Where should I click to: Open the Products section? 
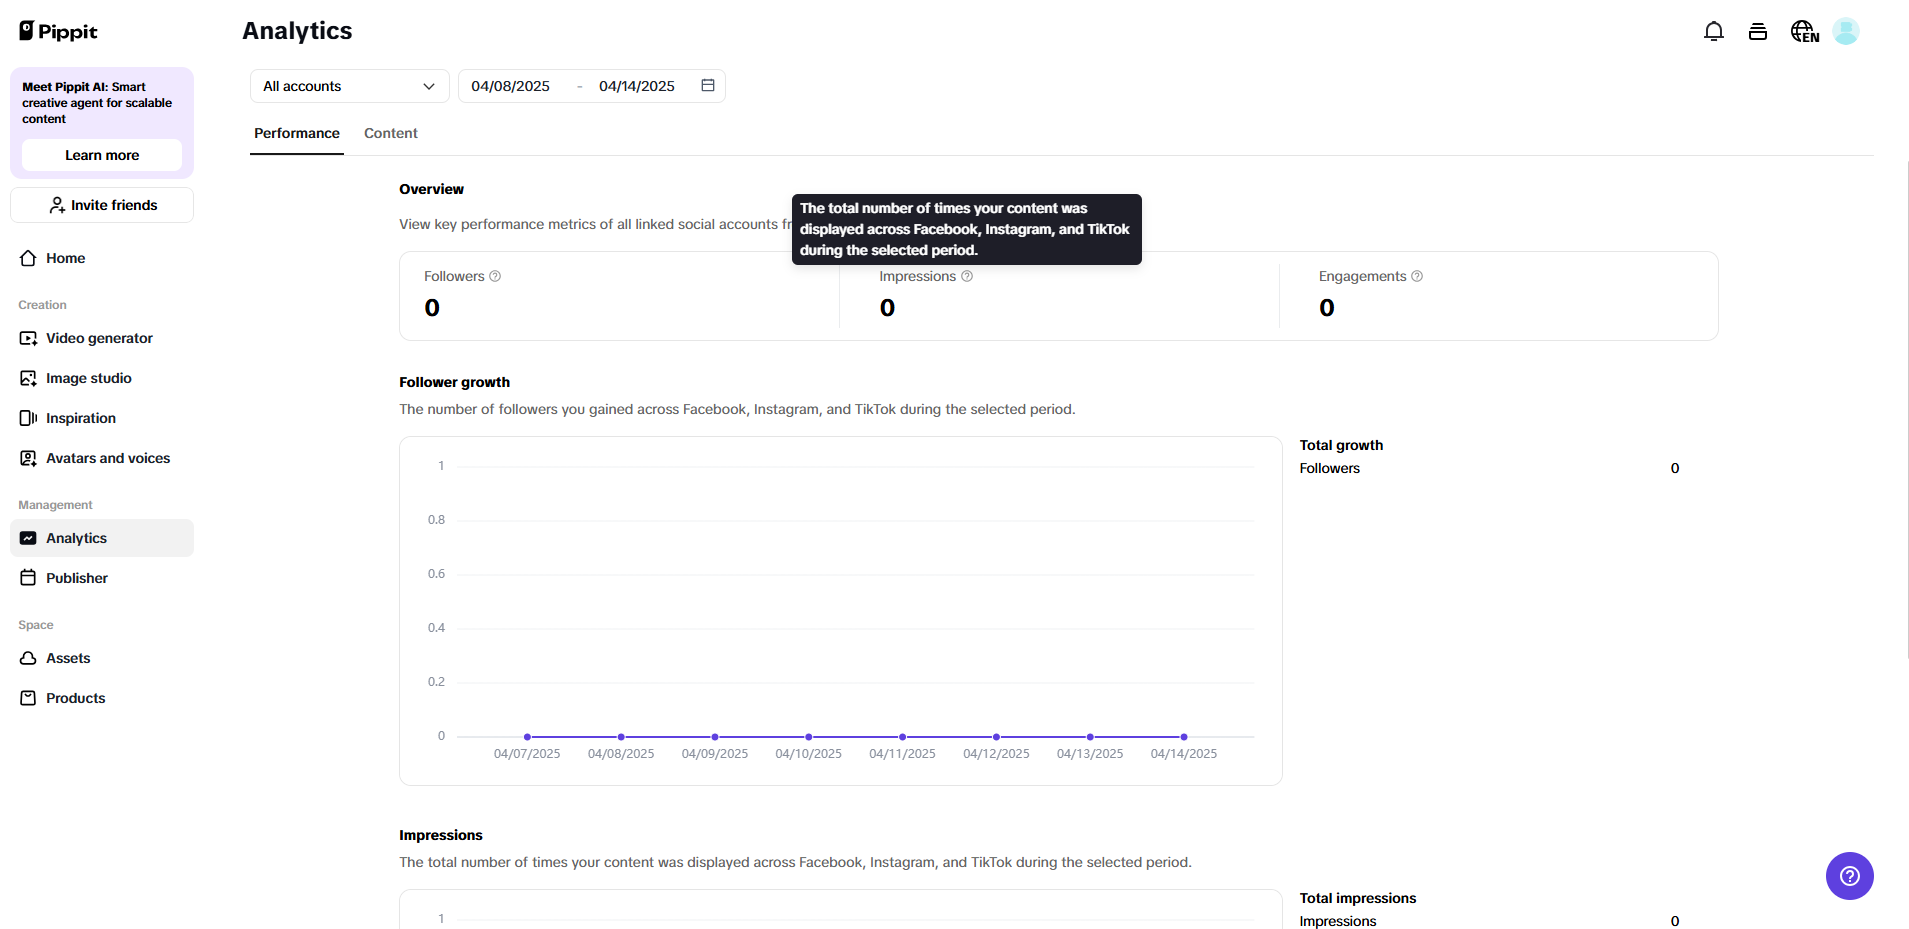click(x=75, y=698)
